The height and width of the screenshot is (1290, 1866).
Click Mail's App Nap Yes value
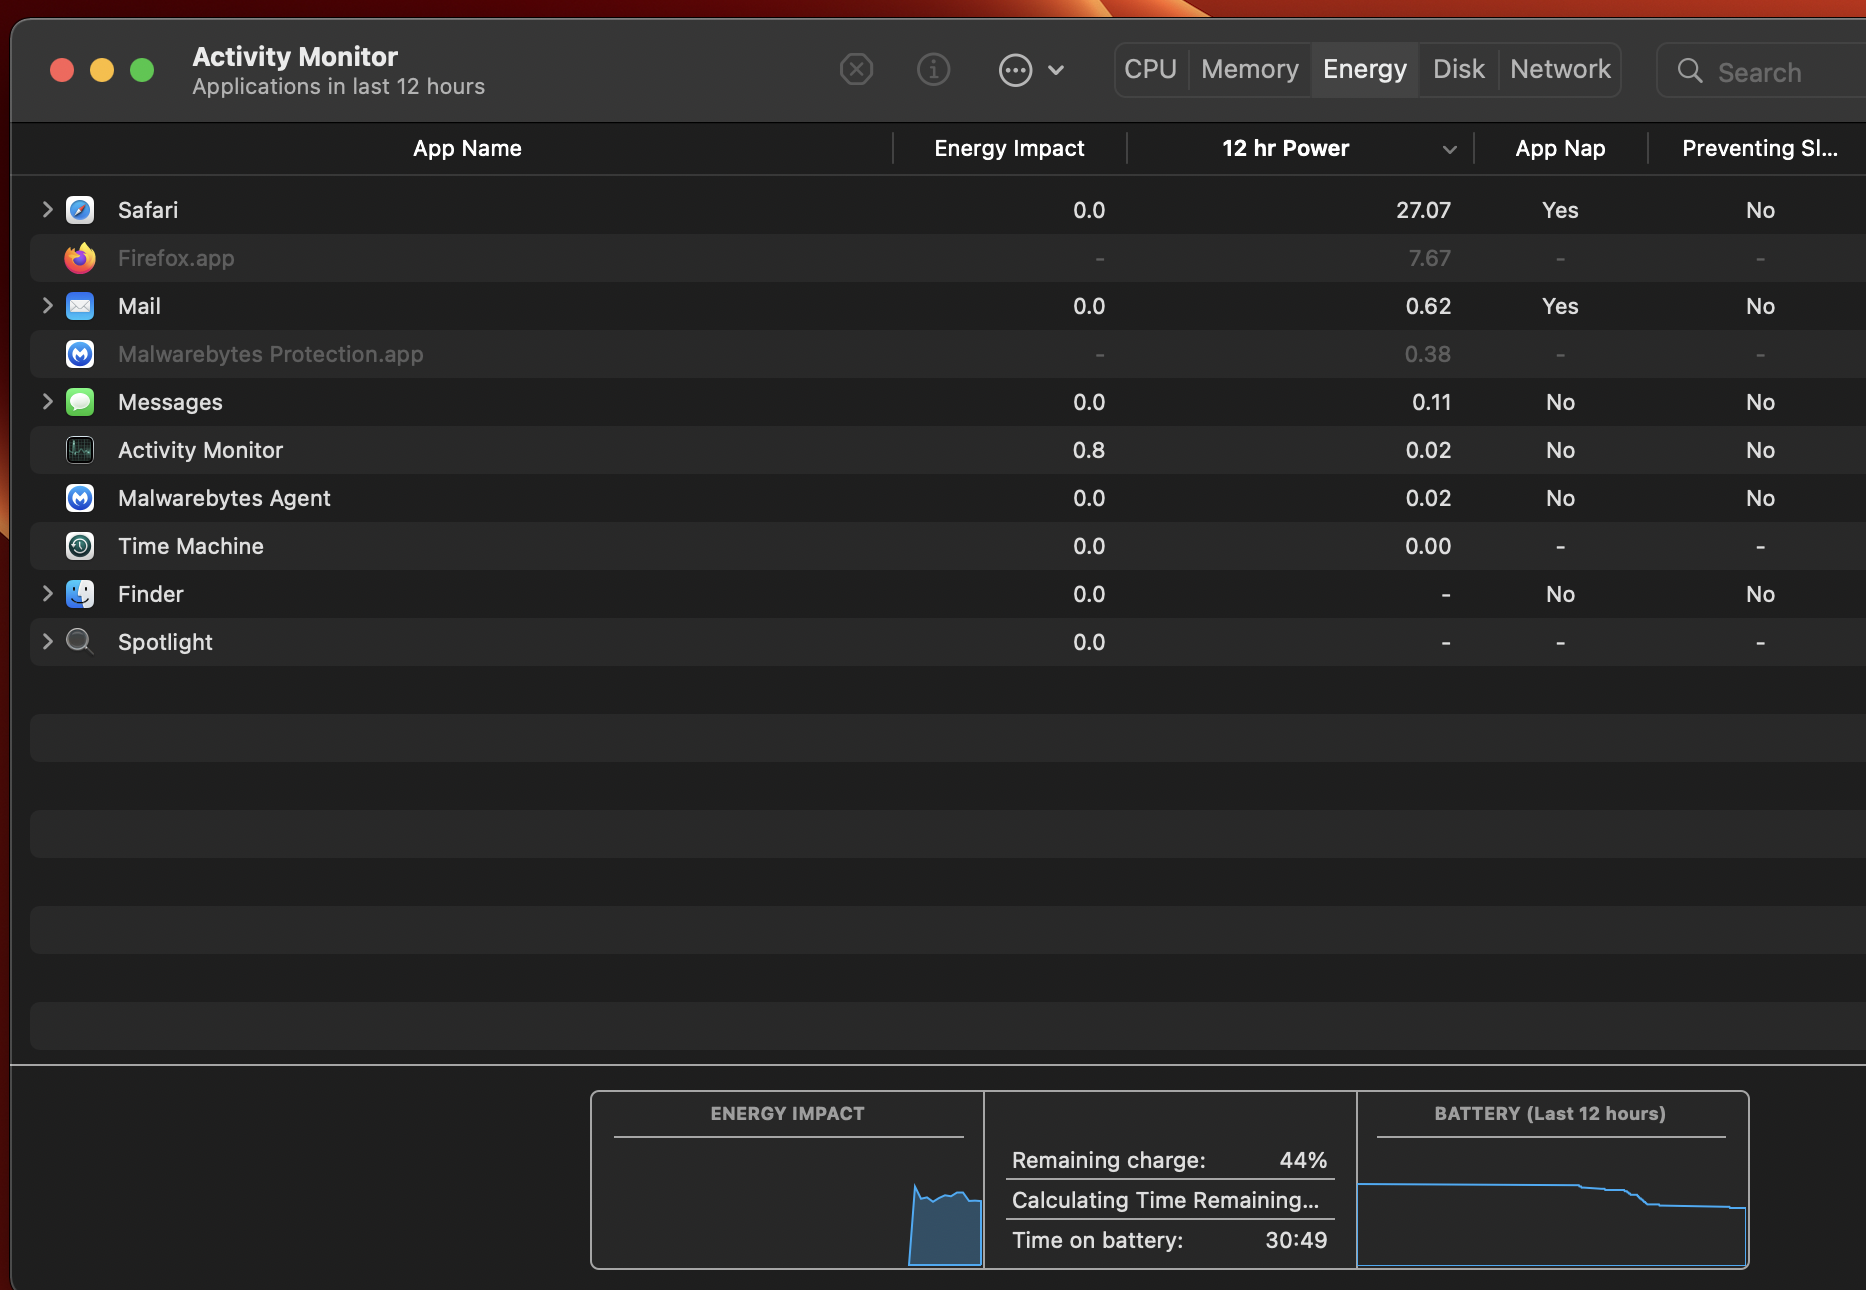pos(1560,306)
